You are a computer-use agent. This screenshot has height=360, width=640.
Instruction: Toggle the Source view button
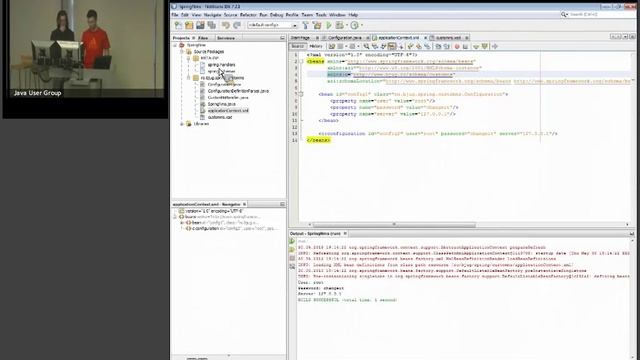click(298, 47)
